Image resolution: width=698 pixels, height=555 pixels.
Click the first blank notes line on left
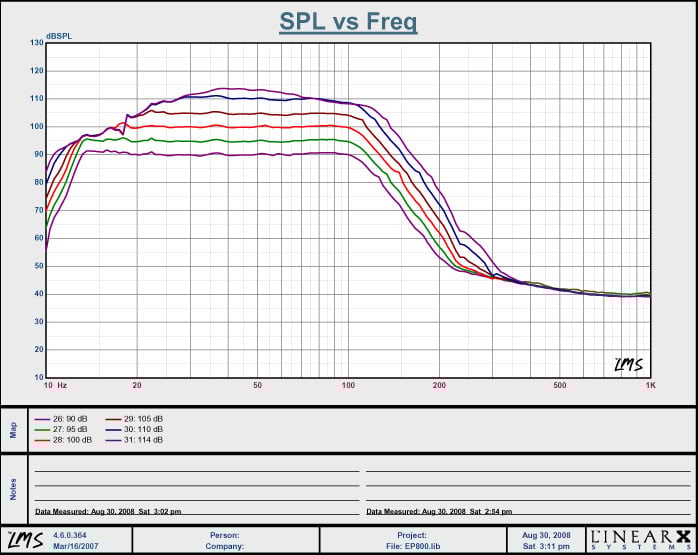pyautogui.click(x=196, y=469)
